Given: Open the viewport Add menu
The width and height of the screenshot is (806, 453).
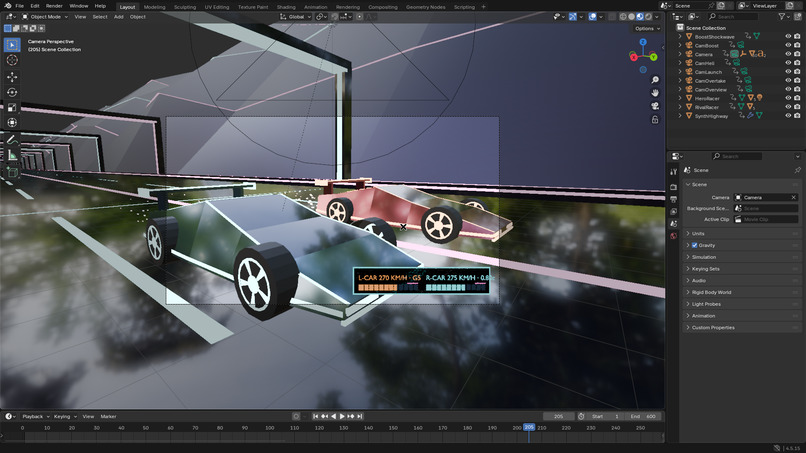Looking at the screenshot, I should coord(119,17).
